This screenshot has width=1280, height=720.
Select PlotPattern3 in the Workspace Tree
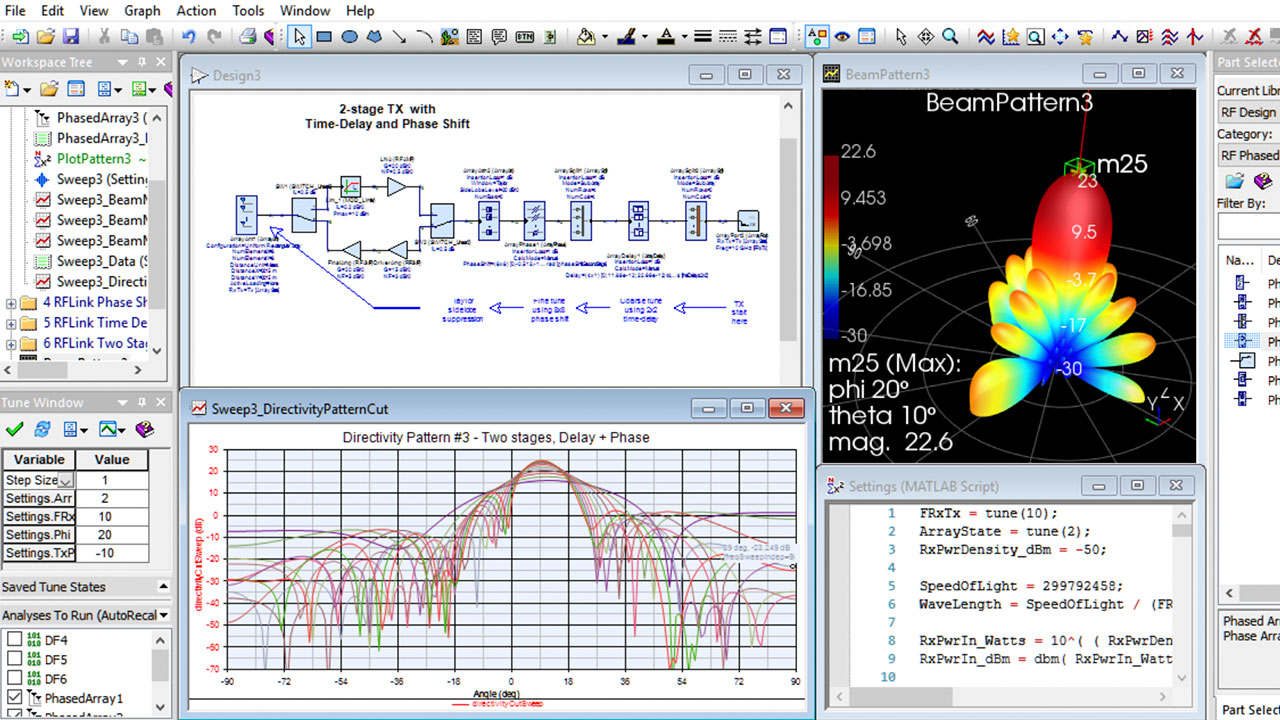(x=93, y=159)
